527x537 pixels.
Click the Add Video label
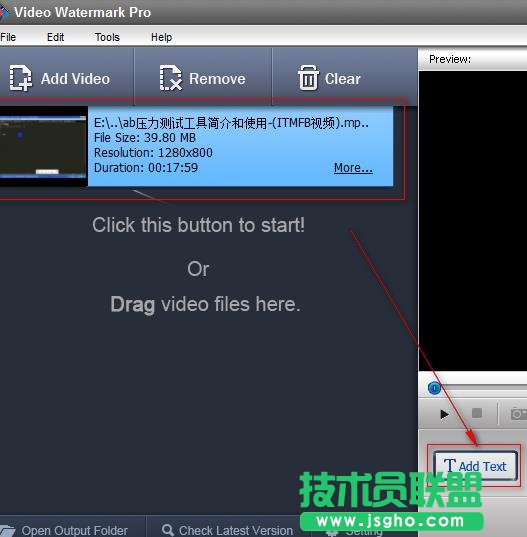coord(75,79)
